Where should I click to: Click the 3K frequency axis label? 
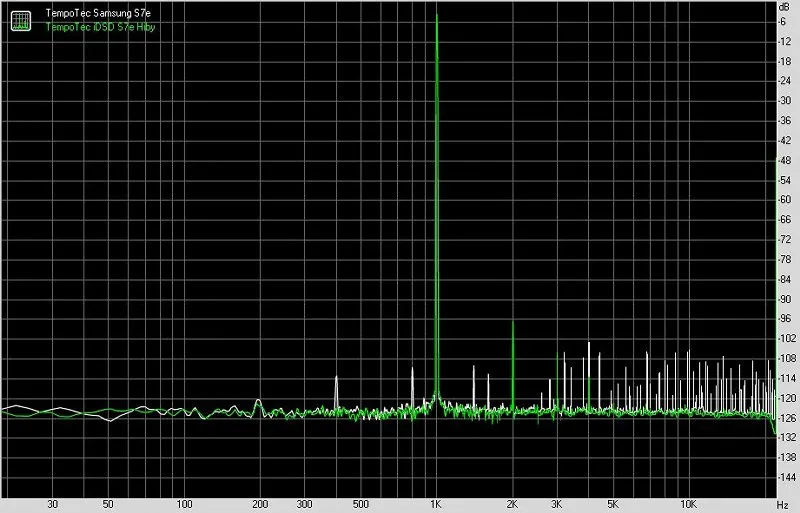click(x=556, y=504)
